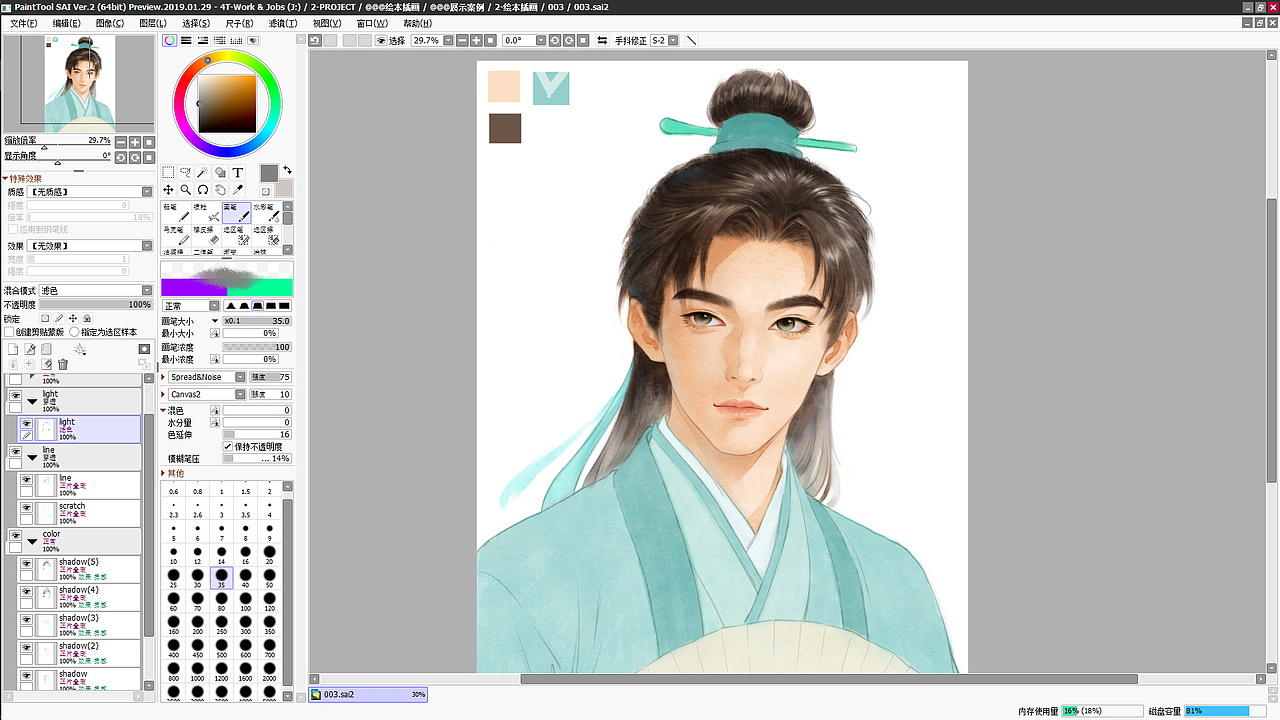Pick brush size preset 12
The height and width of the screenshot is (720, 1280).
click(x=197, y=554)
